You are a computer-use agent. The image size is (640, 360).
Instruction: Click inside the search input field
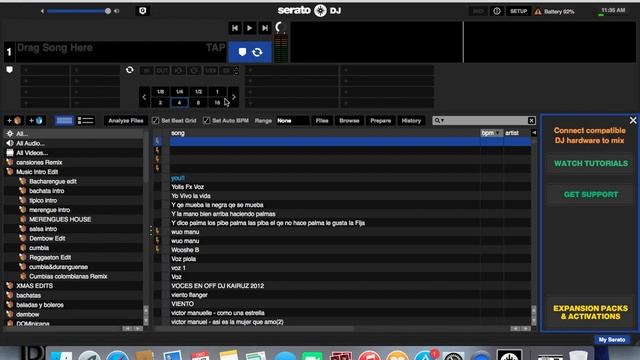484,120
